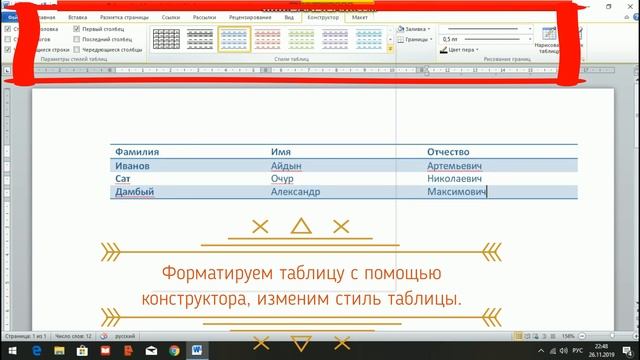The image size is (640, 360).
Task: Click the русский language indicator
Action: 124,336
